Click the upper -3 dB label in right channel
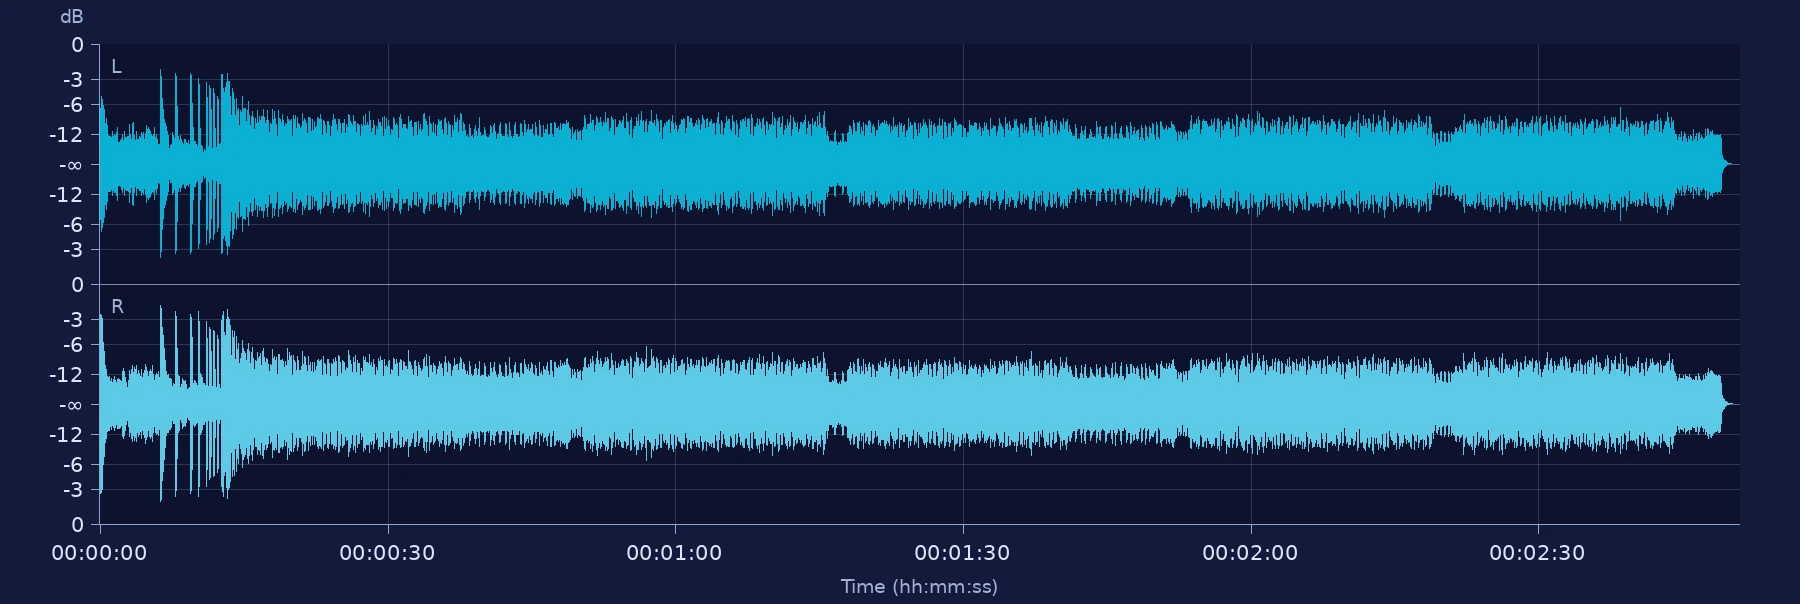The width and height of the screenshot is (1800, 604). (72, 320)
